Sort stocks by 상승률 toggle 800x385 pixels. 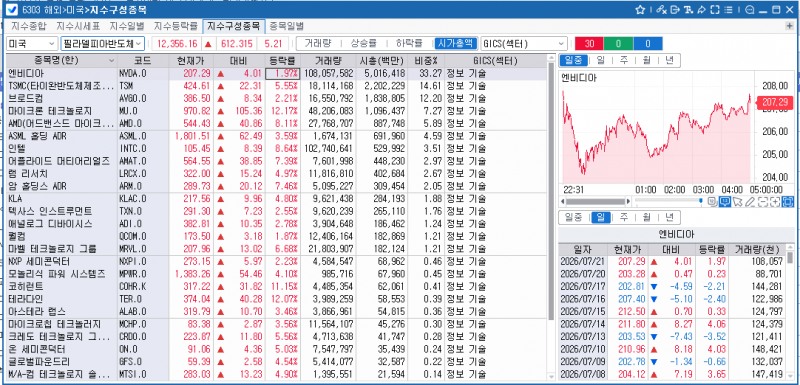365,44
